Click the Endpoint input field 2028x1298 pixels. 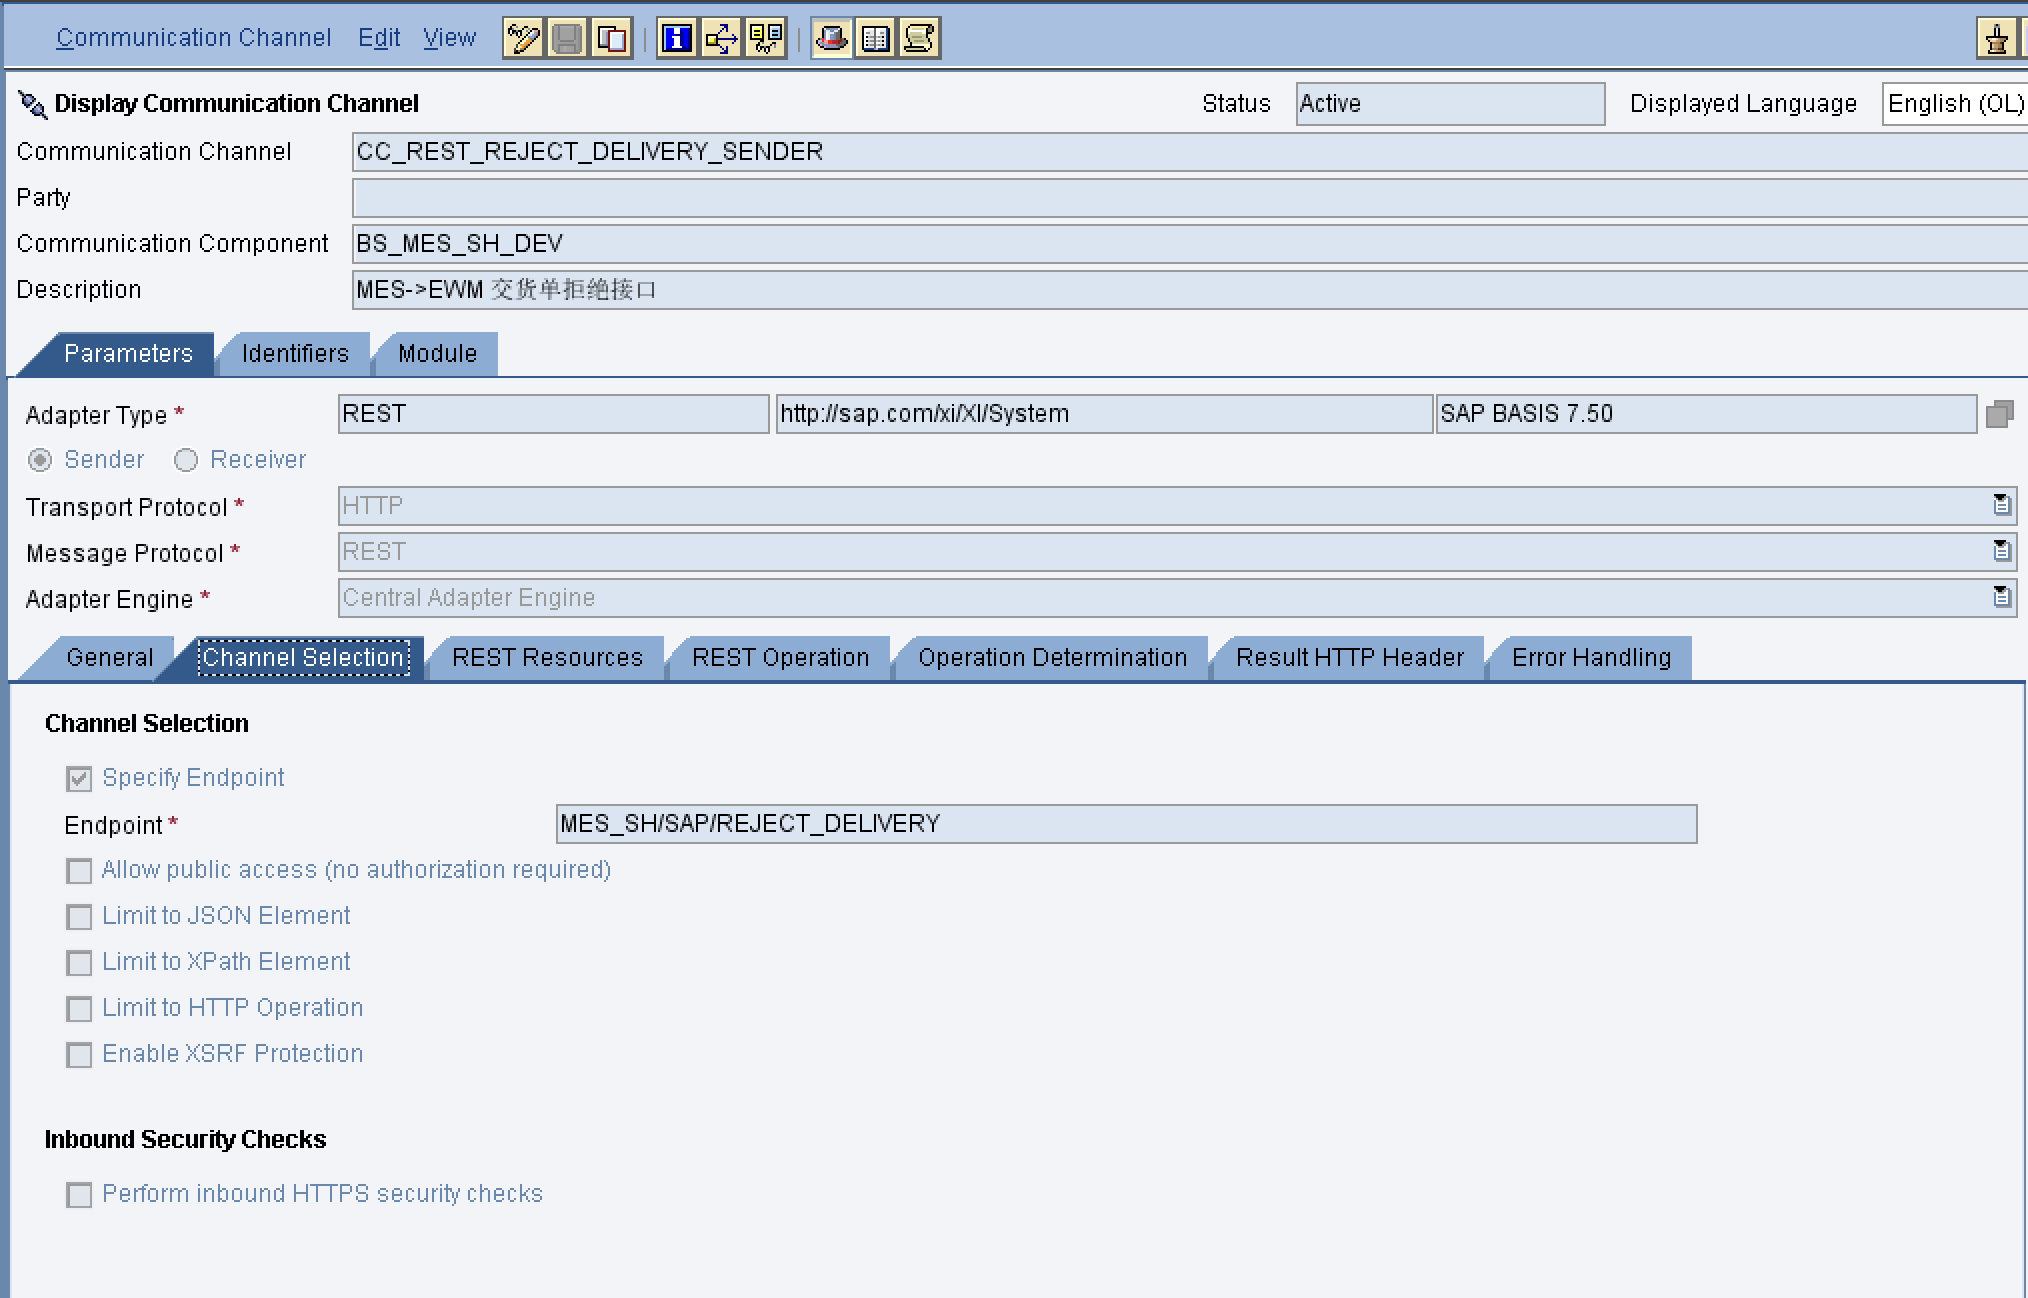tap(1125, 824)
